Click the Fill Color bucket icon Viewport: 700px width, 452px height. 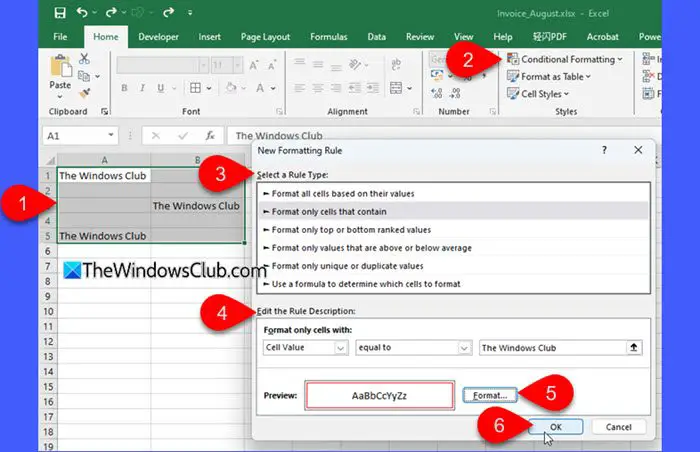click(x=231, y=88)
